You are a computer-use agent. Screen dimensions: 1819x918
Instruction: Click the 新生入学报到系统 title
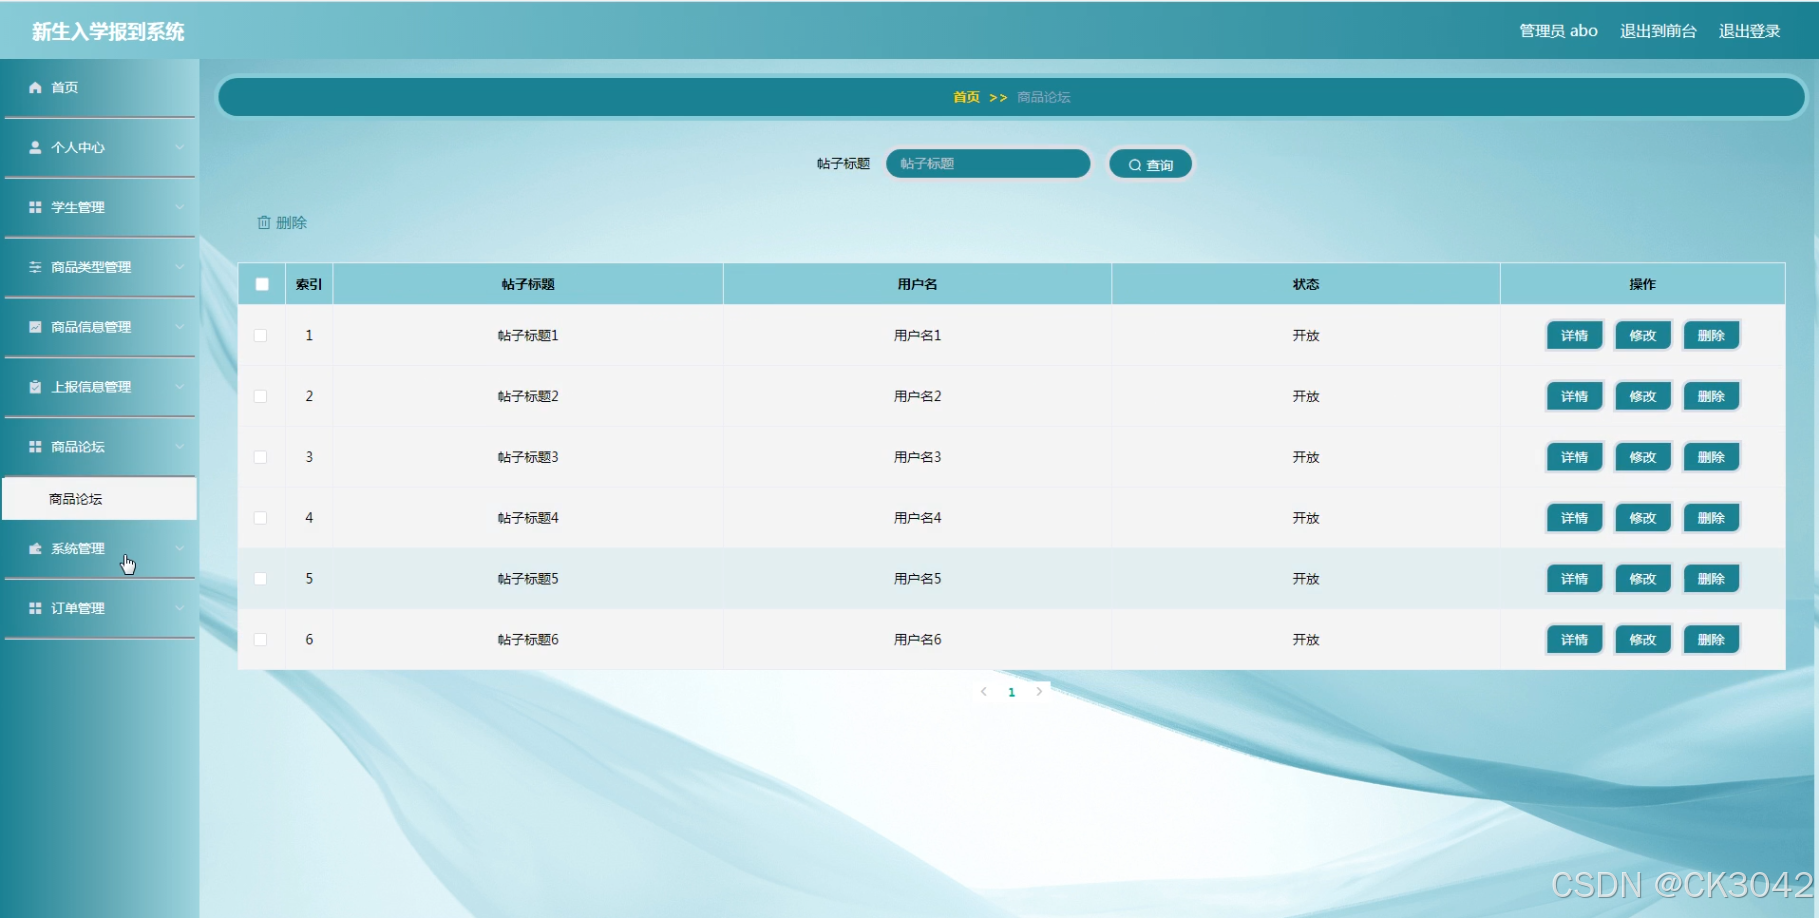108,32
